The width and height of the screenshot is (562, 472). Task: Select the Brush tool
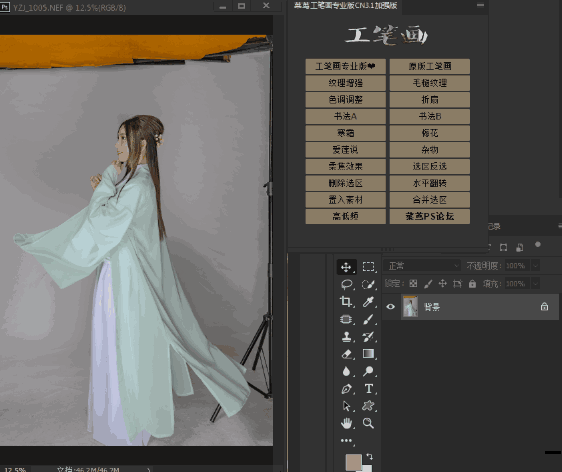[368, 319]
